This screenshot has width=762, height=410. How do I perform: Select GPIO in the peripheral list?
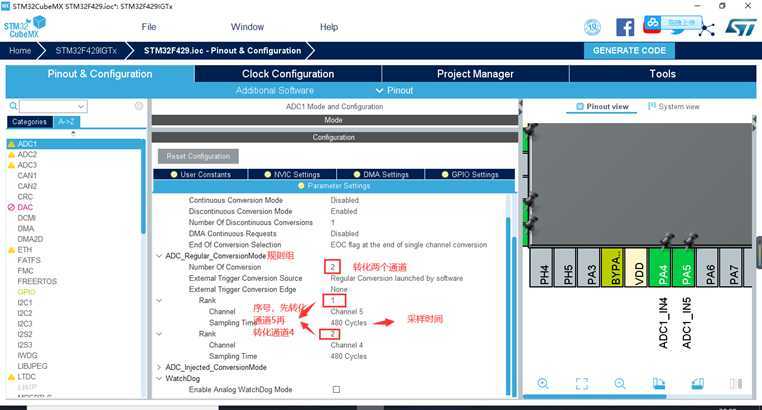(26, 292)
